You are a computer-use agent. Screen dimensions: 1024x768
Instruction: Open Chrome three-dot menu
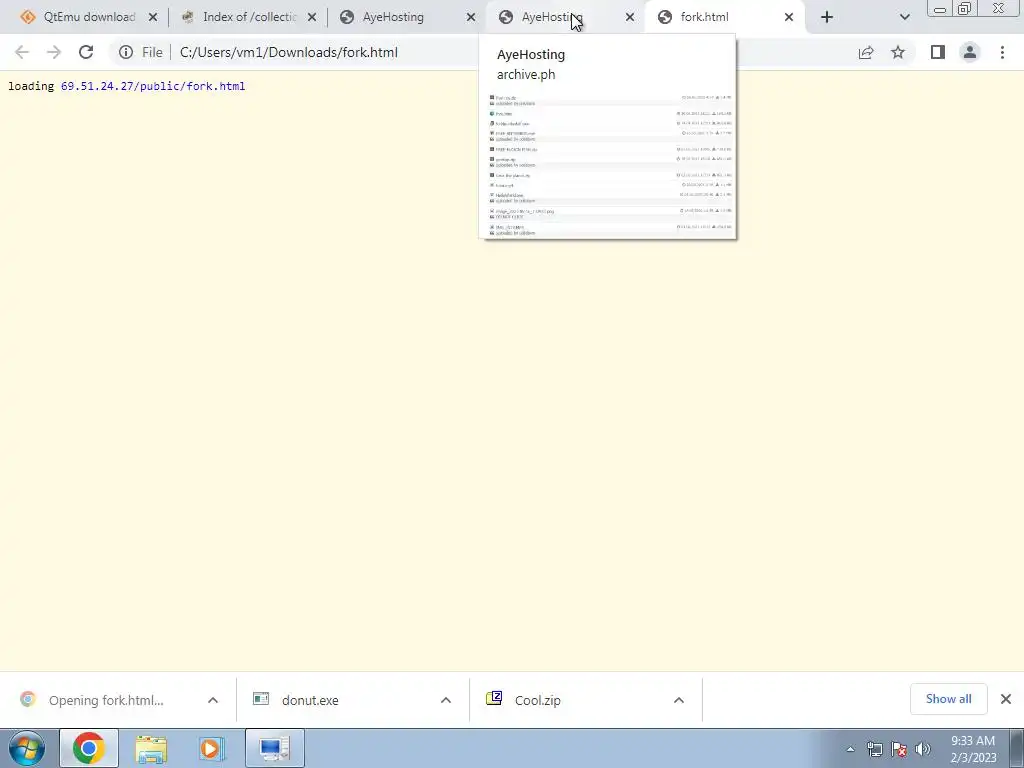[1002, 52]
